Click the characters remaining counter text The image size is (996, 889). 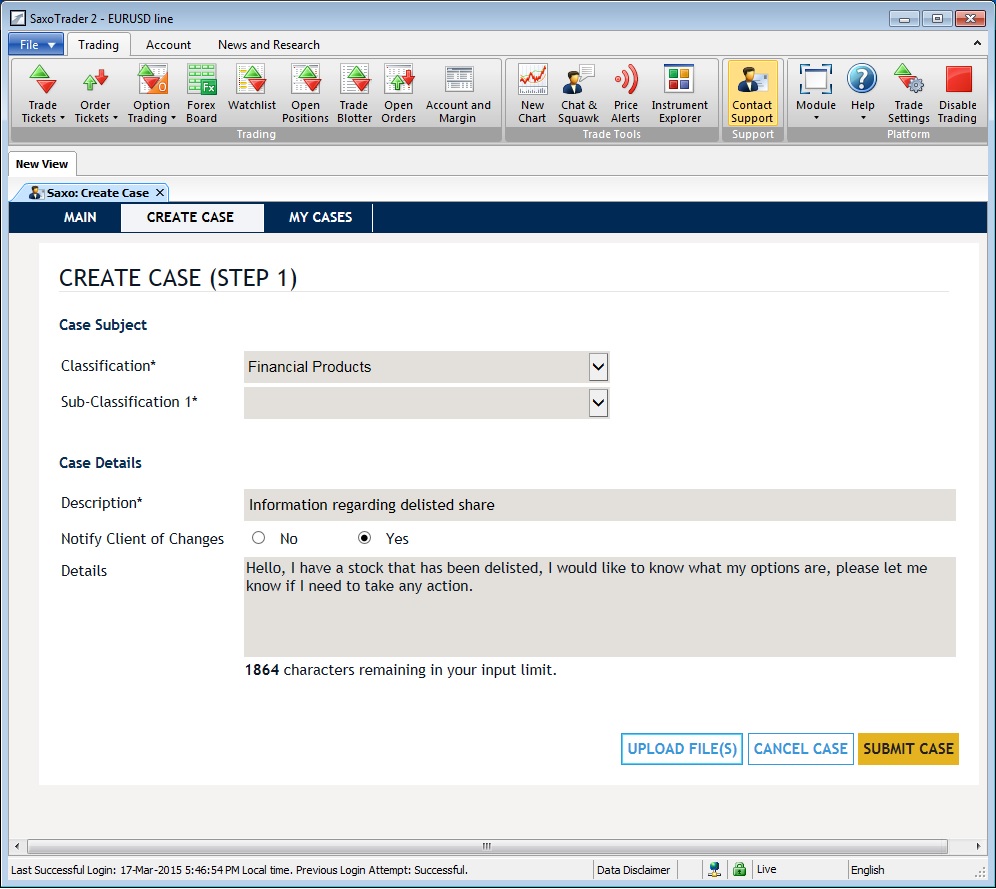click(401, 670)
